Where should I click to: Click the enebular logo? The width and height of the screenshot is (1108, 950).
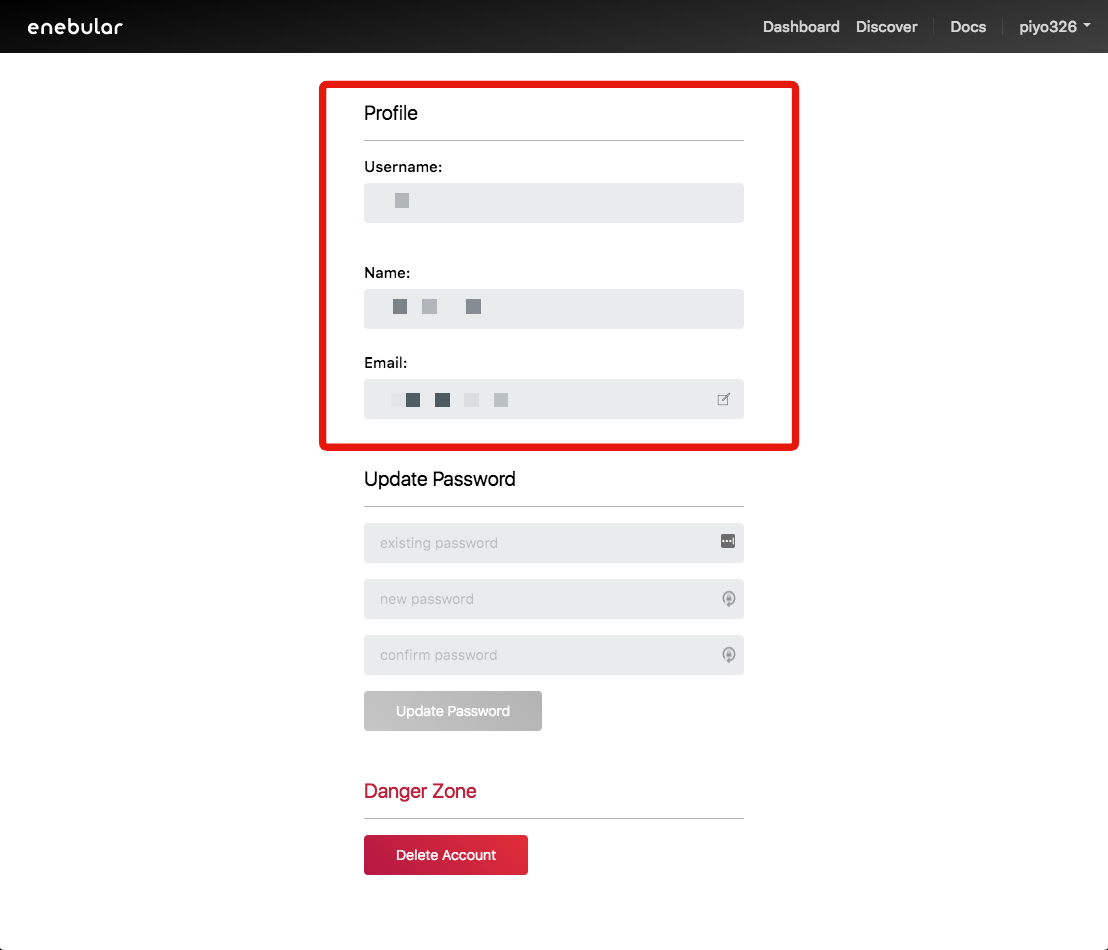(x=75, y=27)
